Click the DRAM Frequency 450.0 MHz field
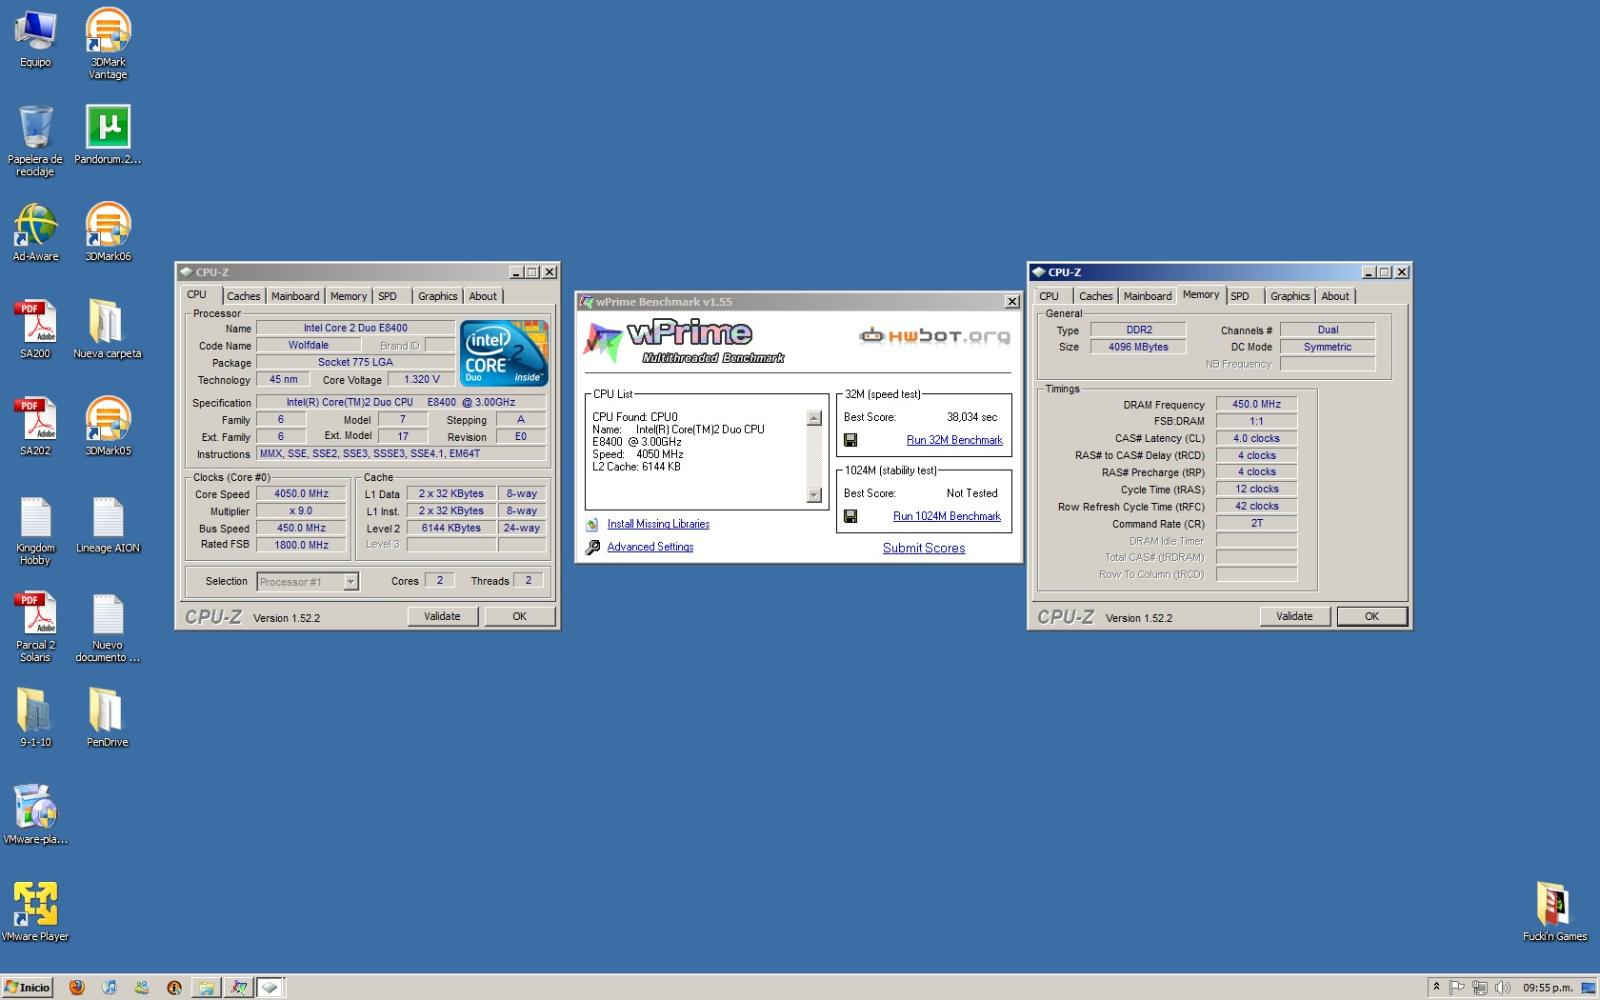The height and width of the screenshot is (1000, 1600). [x=1256, y=404]
